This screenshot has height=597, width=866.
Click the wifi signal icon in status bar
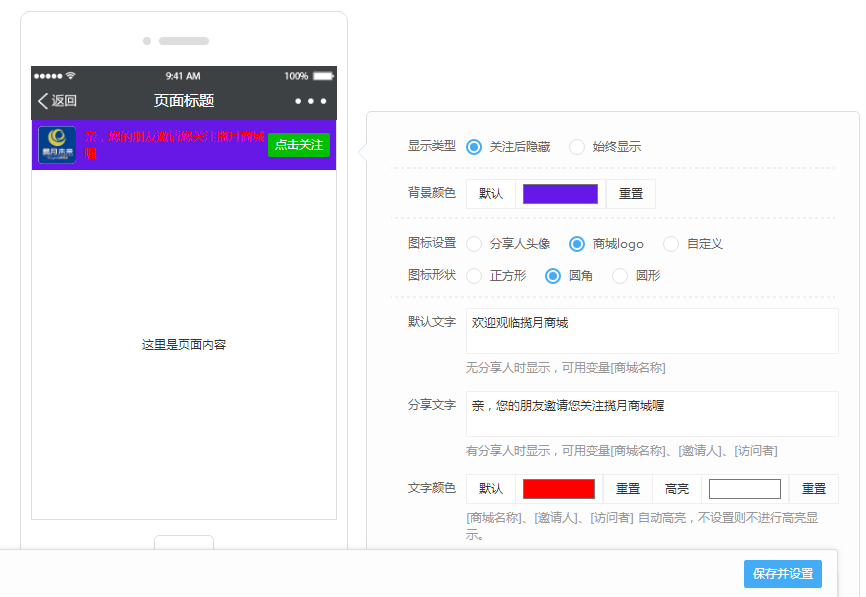(70, 75)
